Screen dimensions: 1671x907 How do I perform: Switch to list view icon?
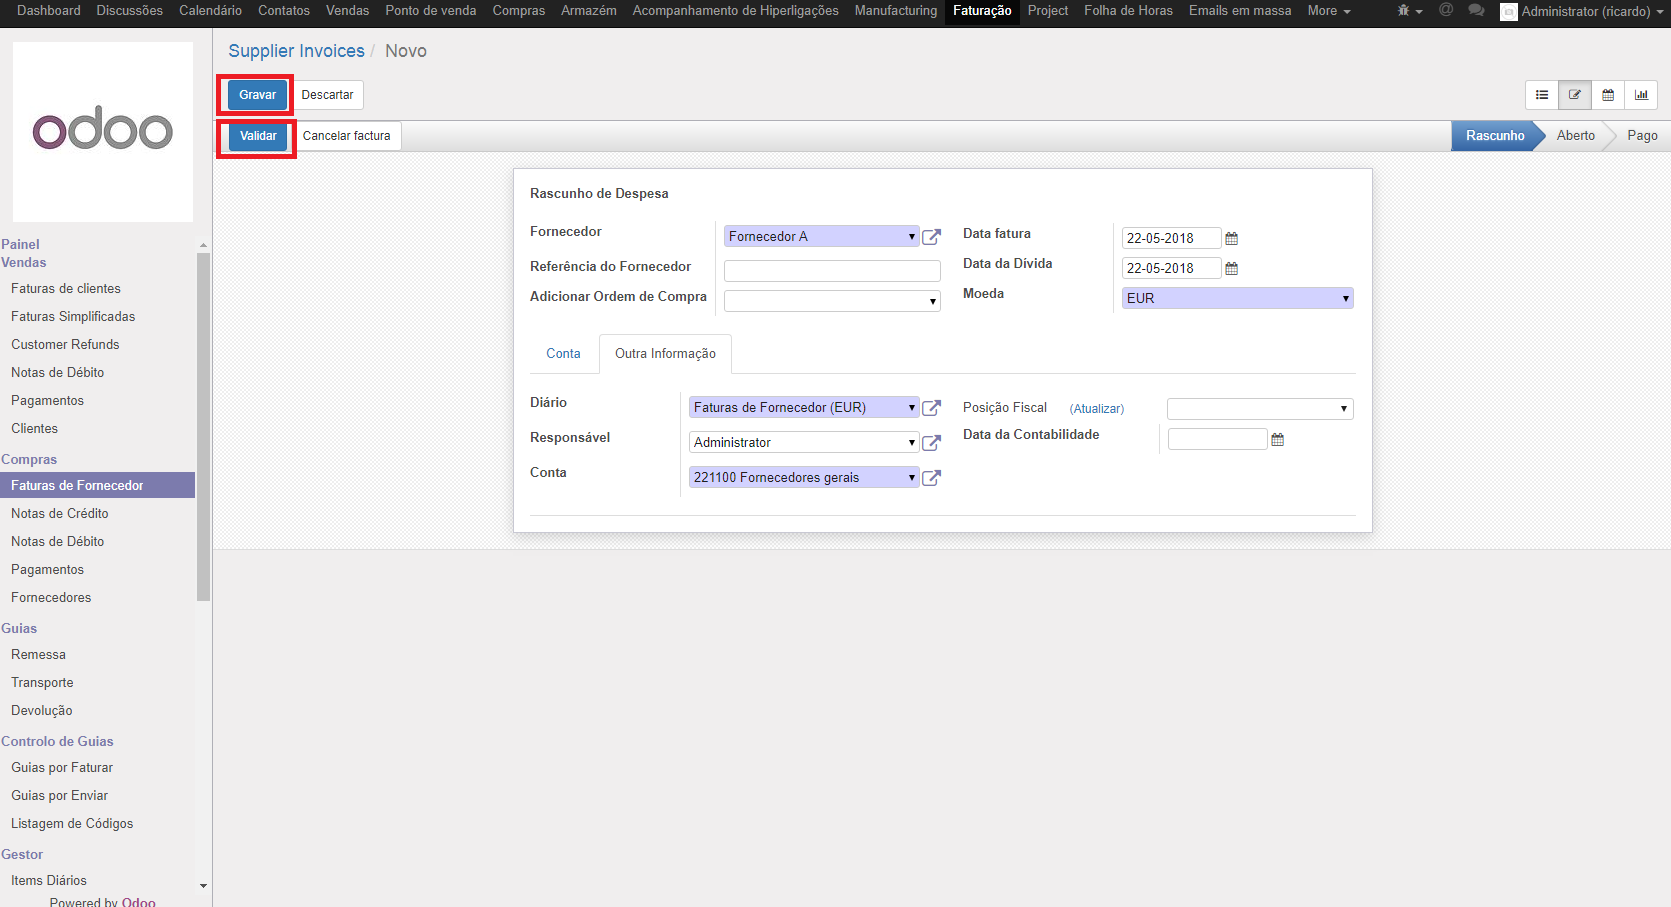(x=1542, y=95)
